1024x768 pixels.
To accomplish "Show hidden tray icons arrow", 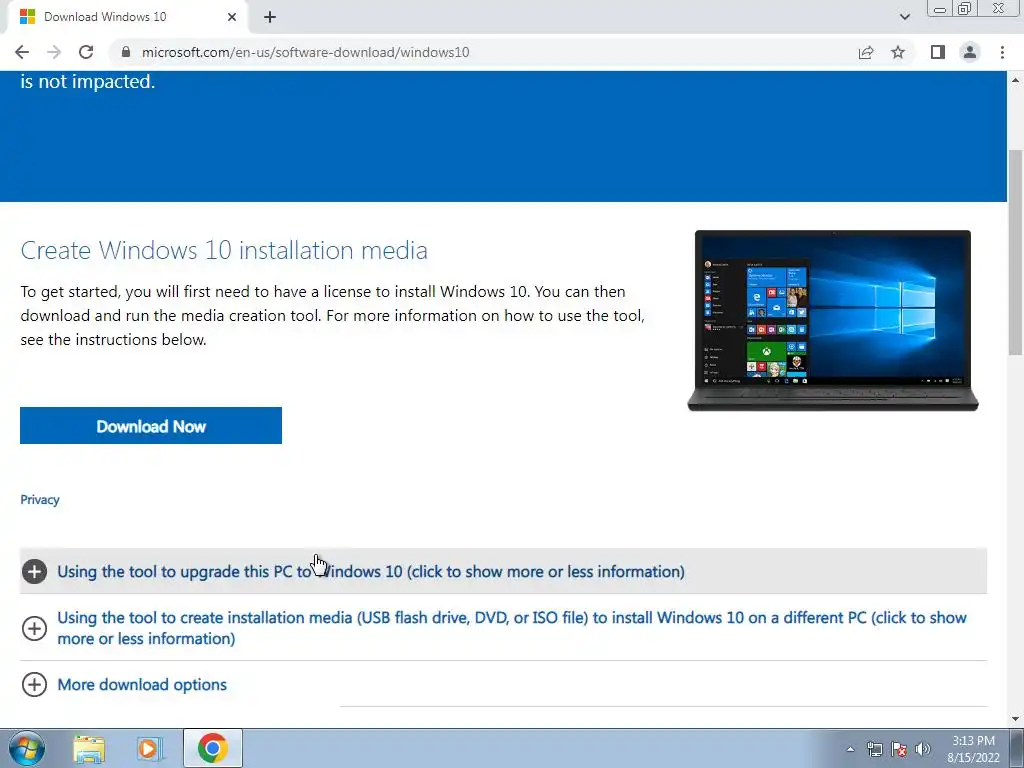I will click(x=850, y=749).
